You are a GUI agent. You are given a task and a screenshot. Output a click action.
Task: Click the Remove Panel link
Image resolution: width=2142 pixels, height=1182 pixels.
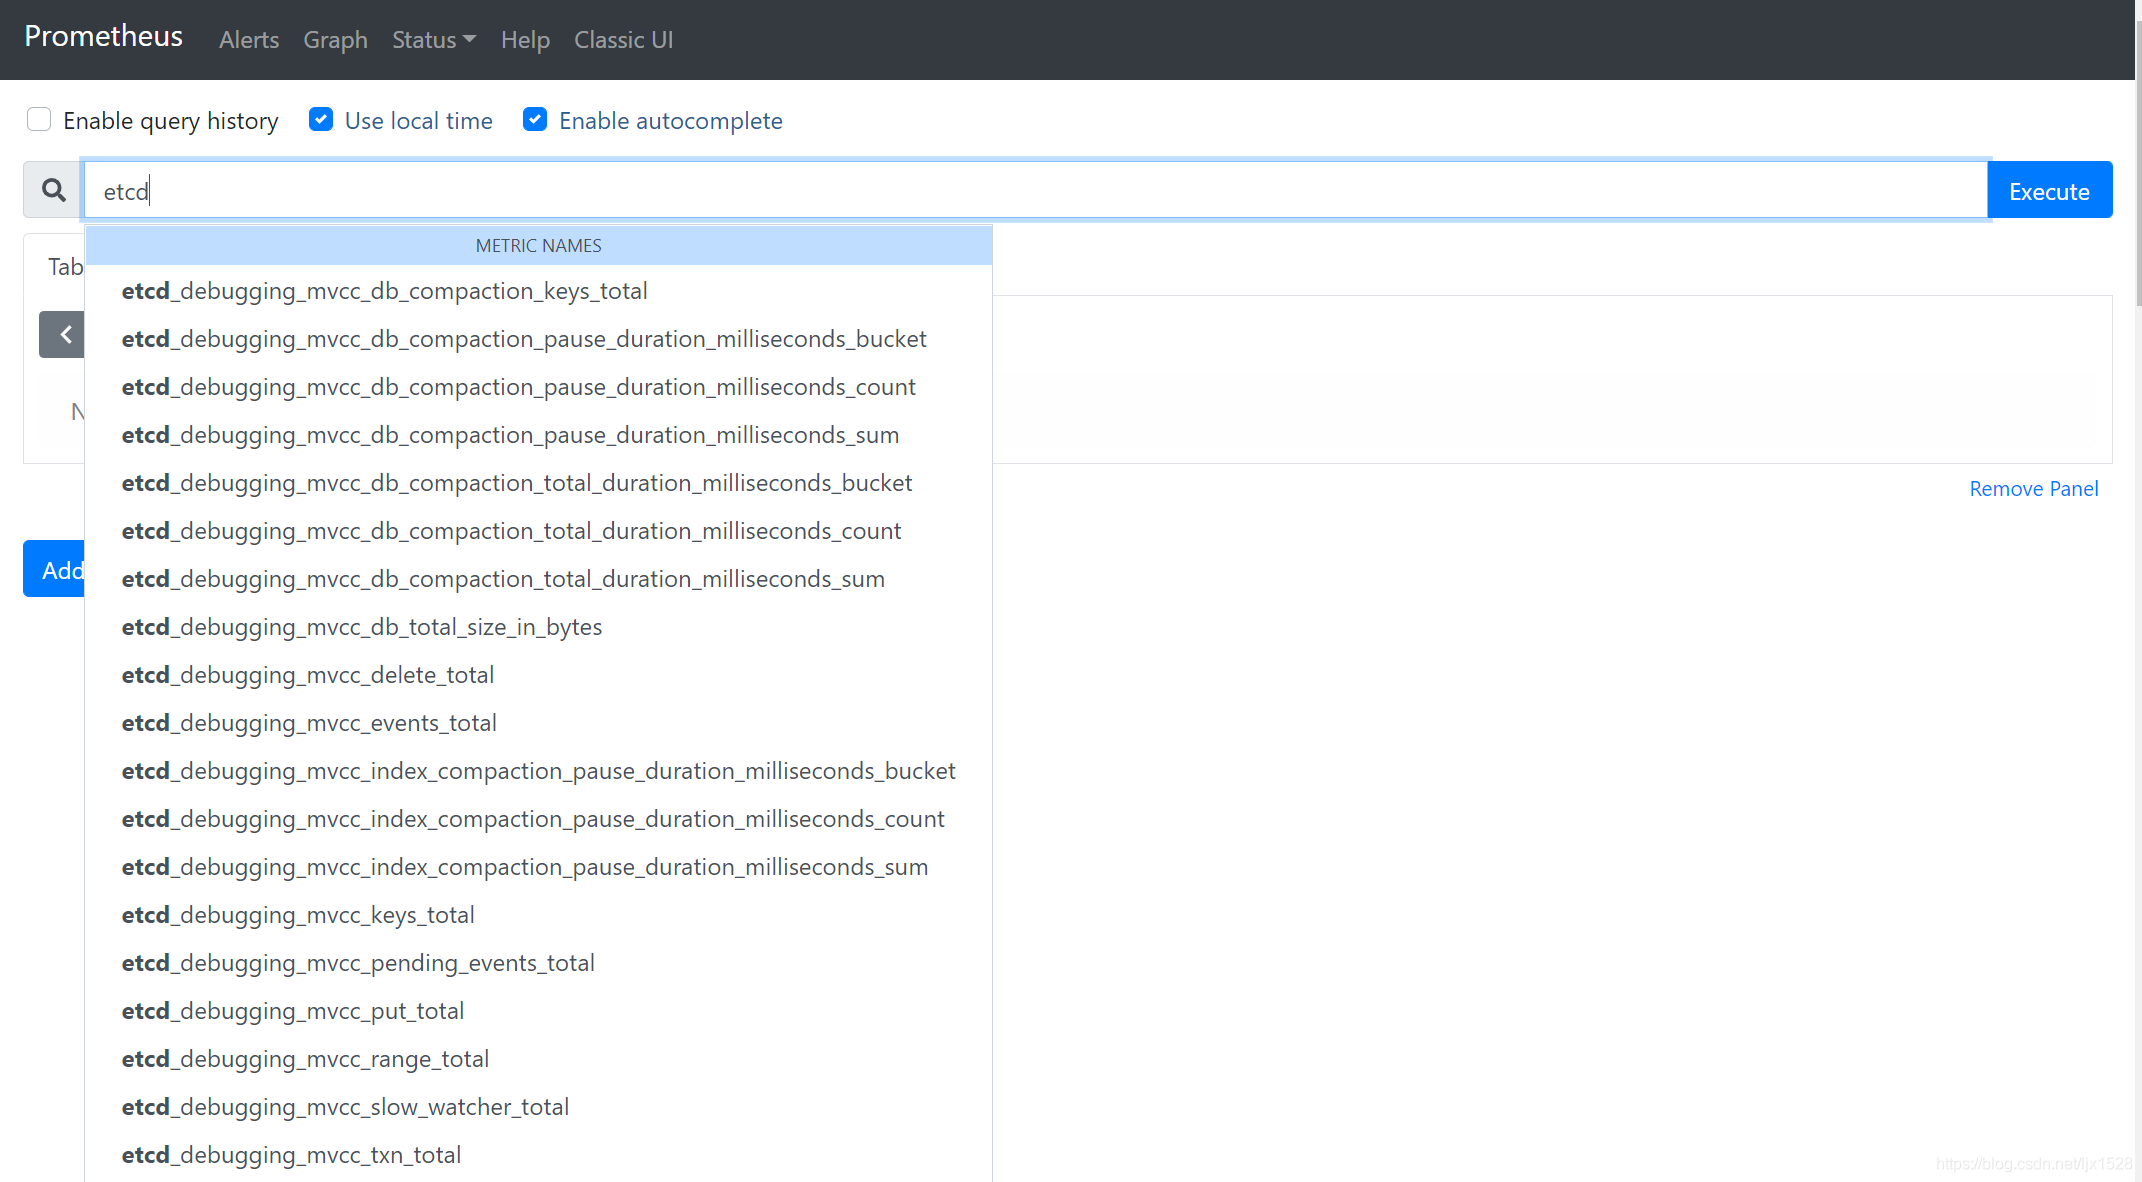tap(2034, 489)
